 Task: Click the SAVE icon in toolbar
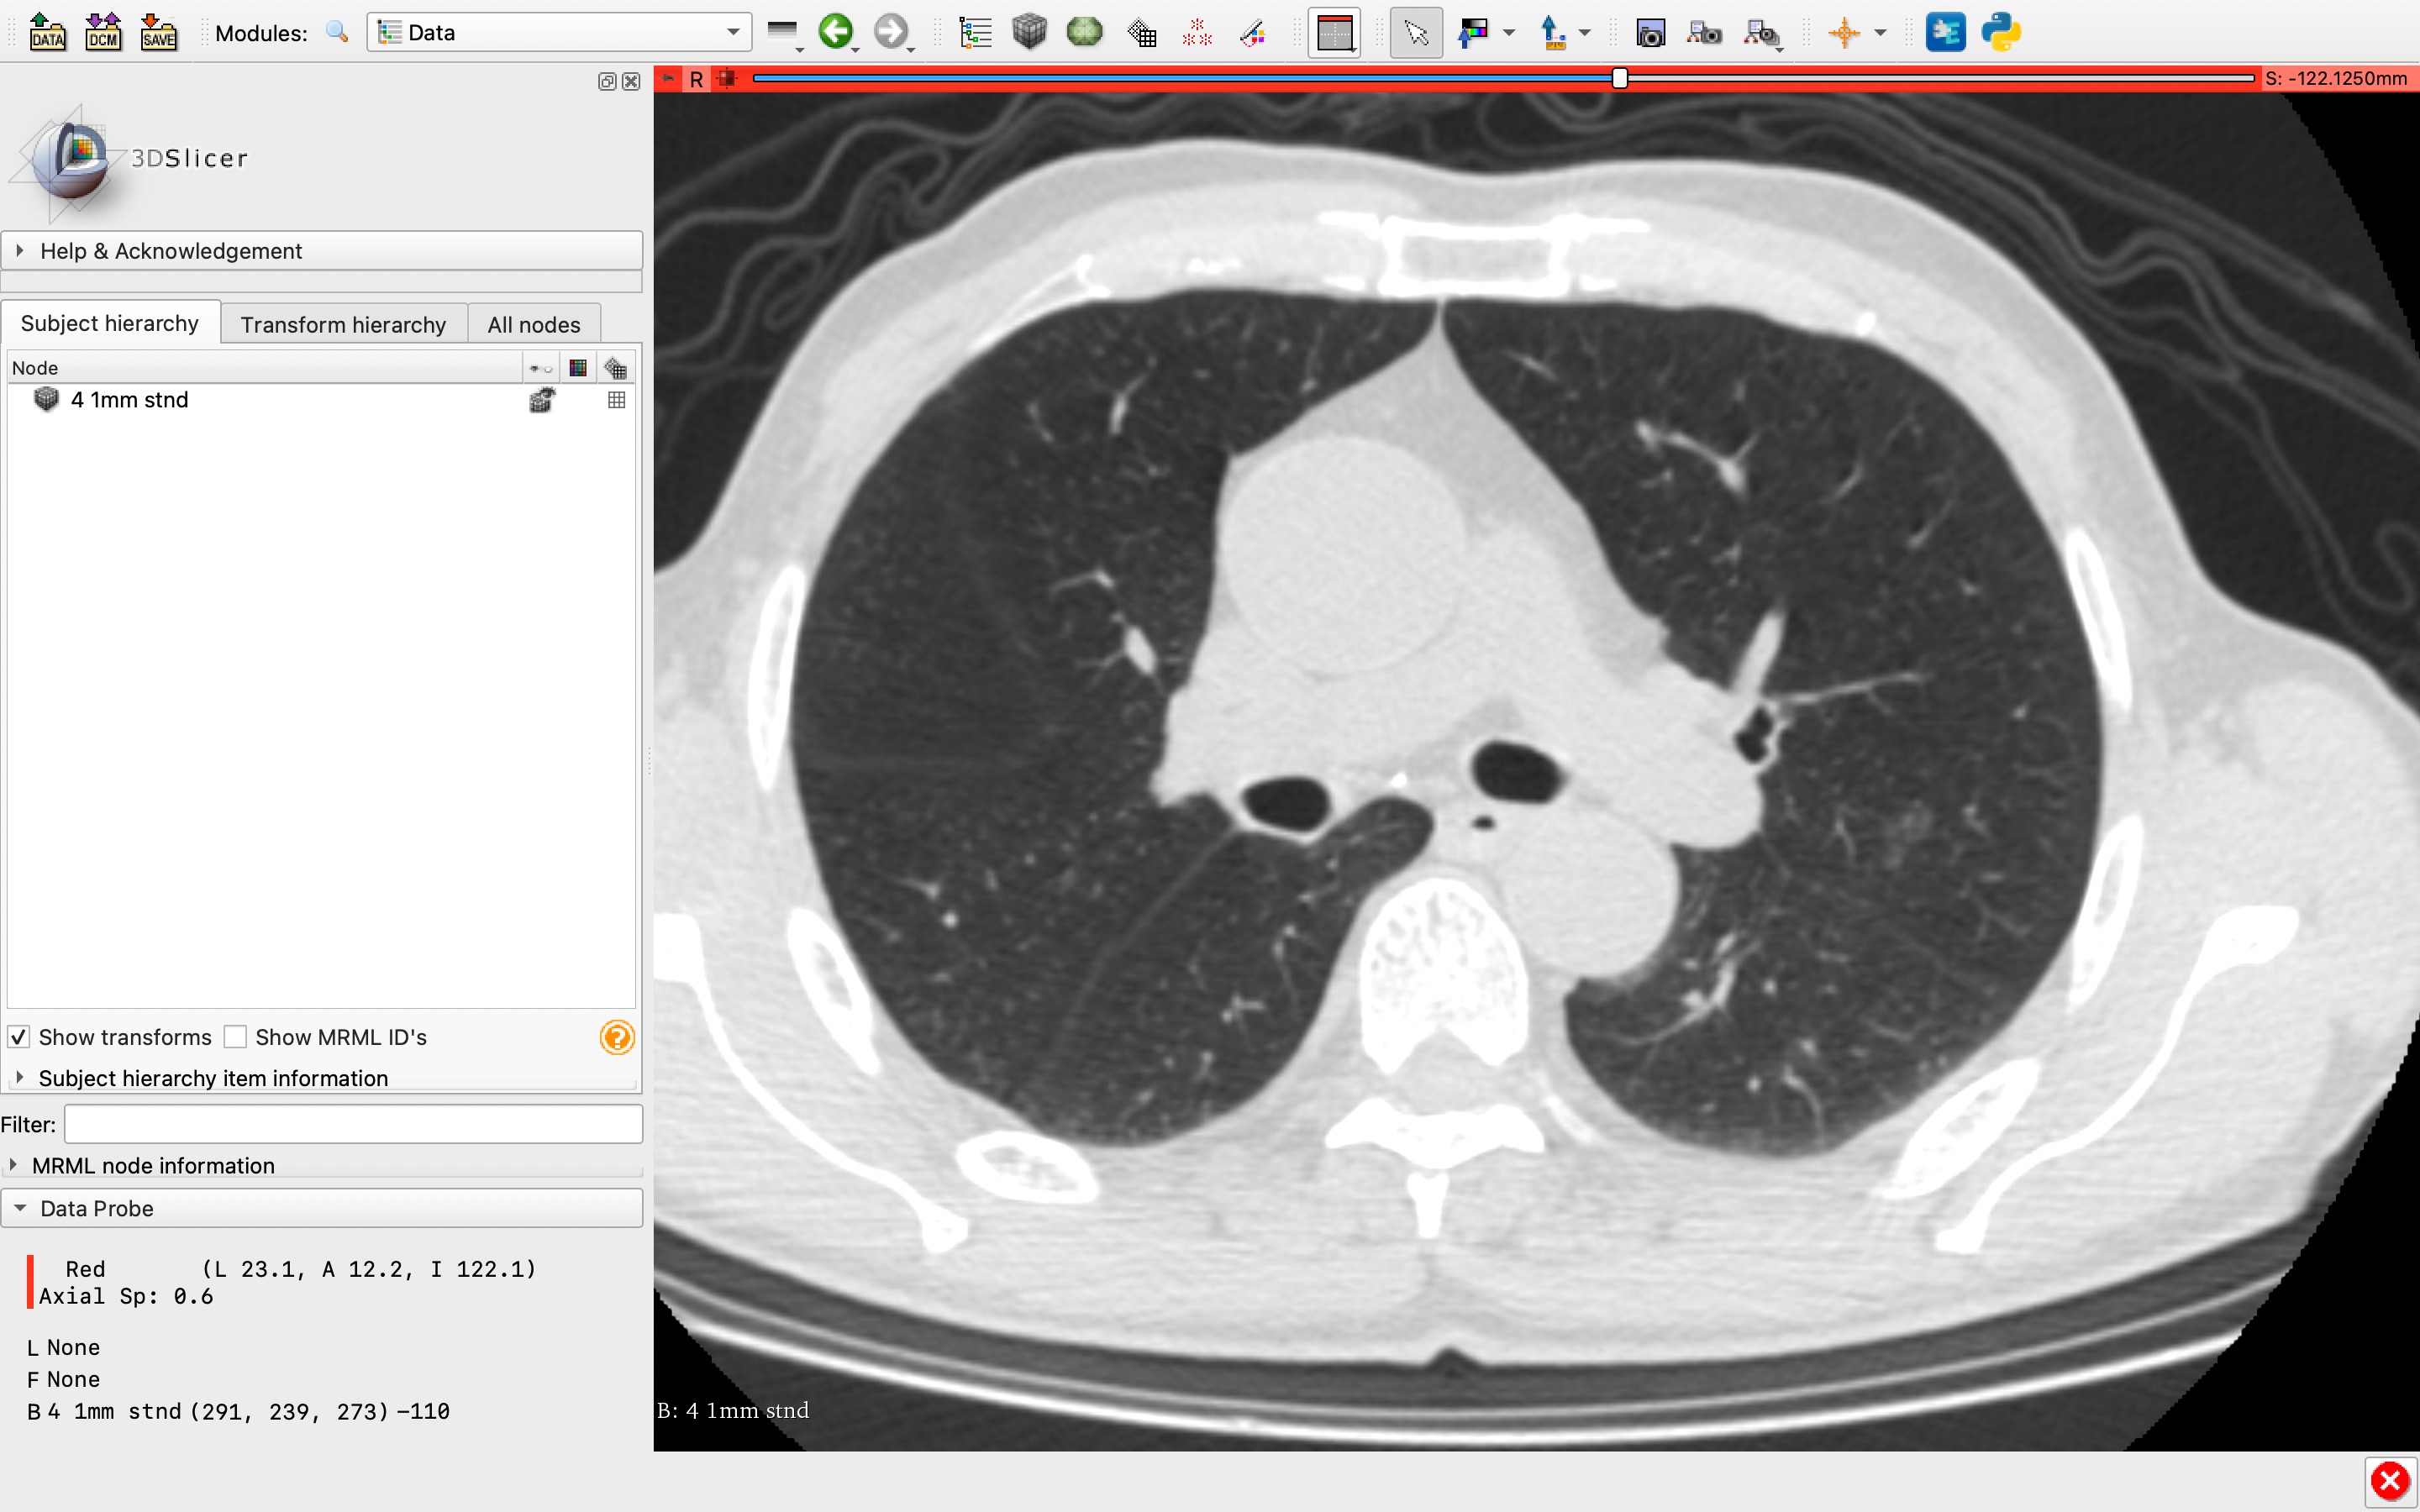(x=158, y=32)
